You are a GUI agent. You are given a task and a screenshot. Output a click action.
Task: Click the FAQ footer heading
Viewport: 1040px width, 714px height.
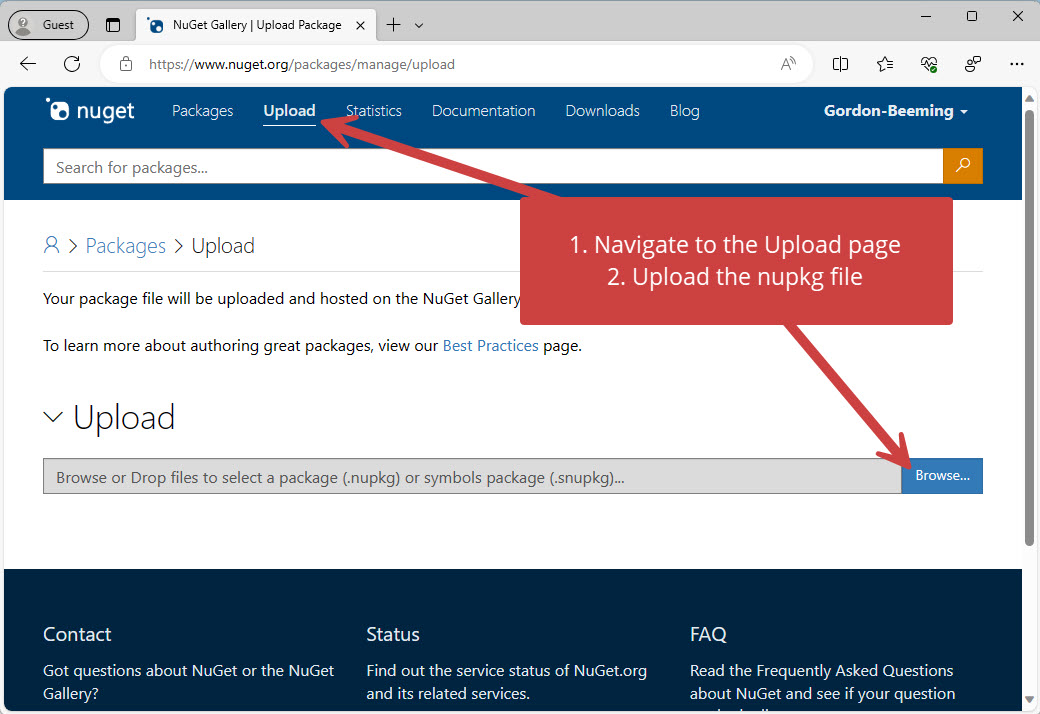coord(708,634)
